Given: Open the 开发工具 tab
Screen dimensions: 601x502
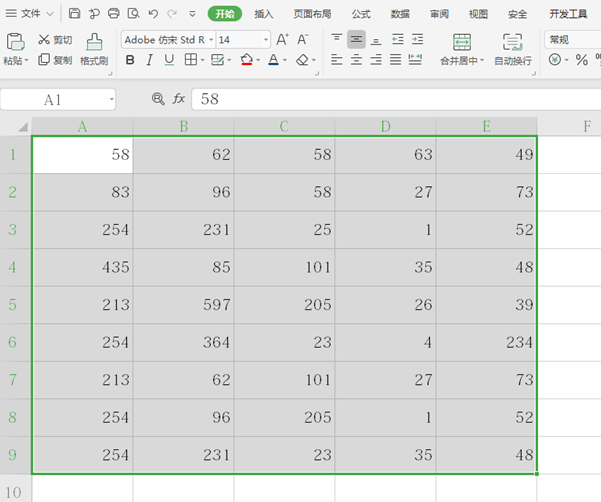Looking at the screenshot, I should [x=568, y=14].
